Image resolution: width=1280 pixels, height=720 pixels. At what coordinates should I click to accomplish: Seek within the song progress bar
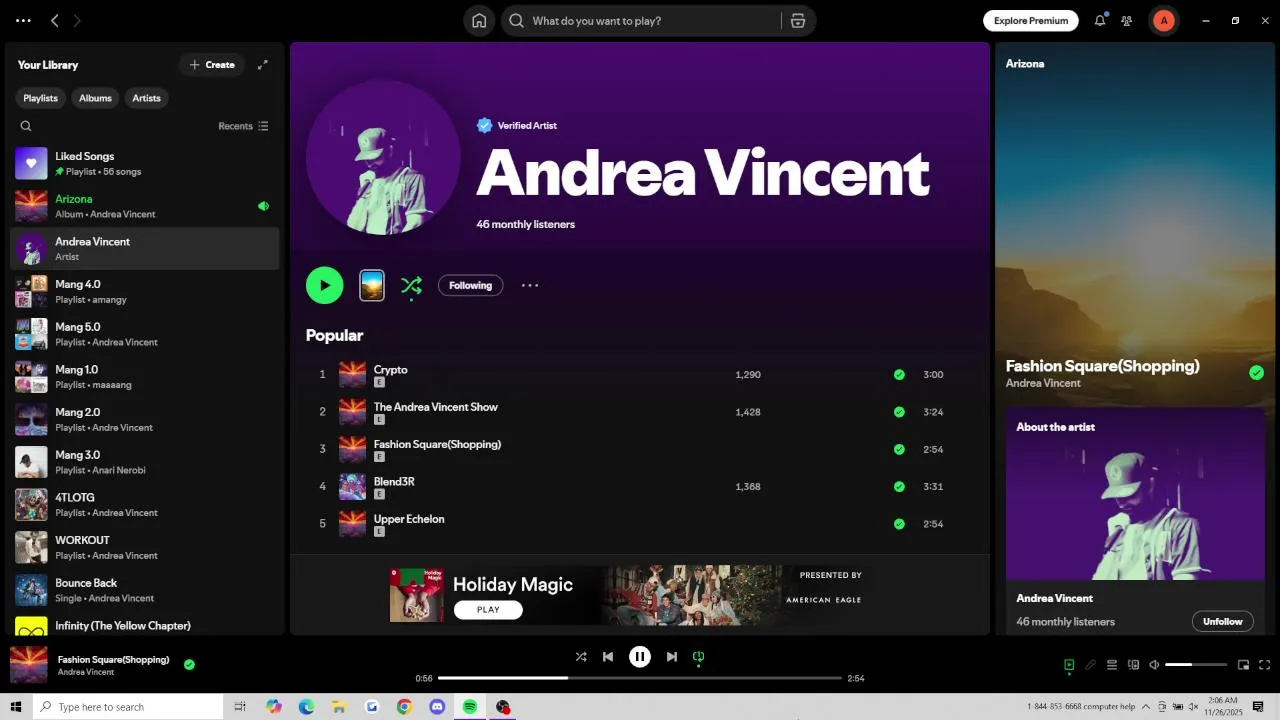click(x=640, y=678)
